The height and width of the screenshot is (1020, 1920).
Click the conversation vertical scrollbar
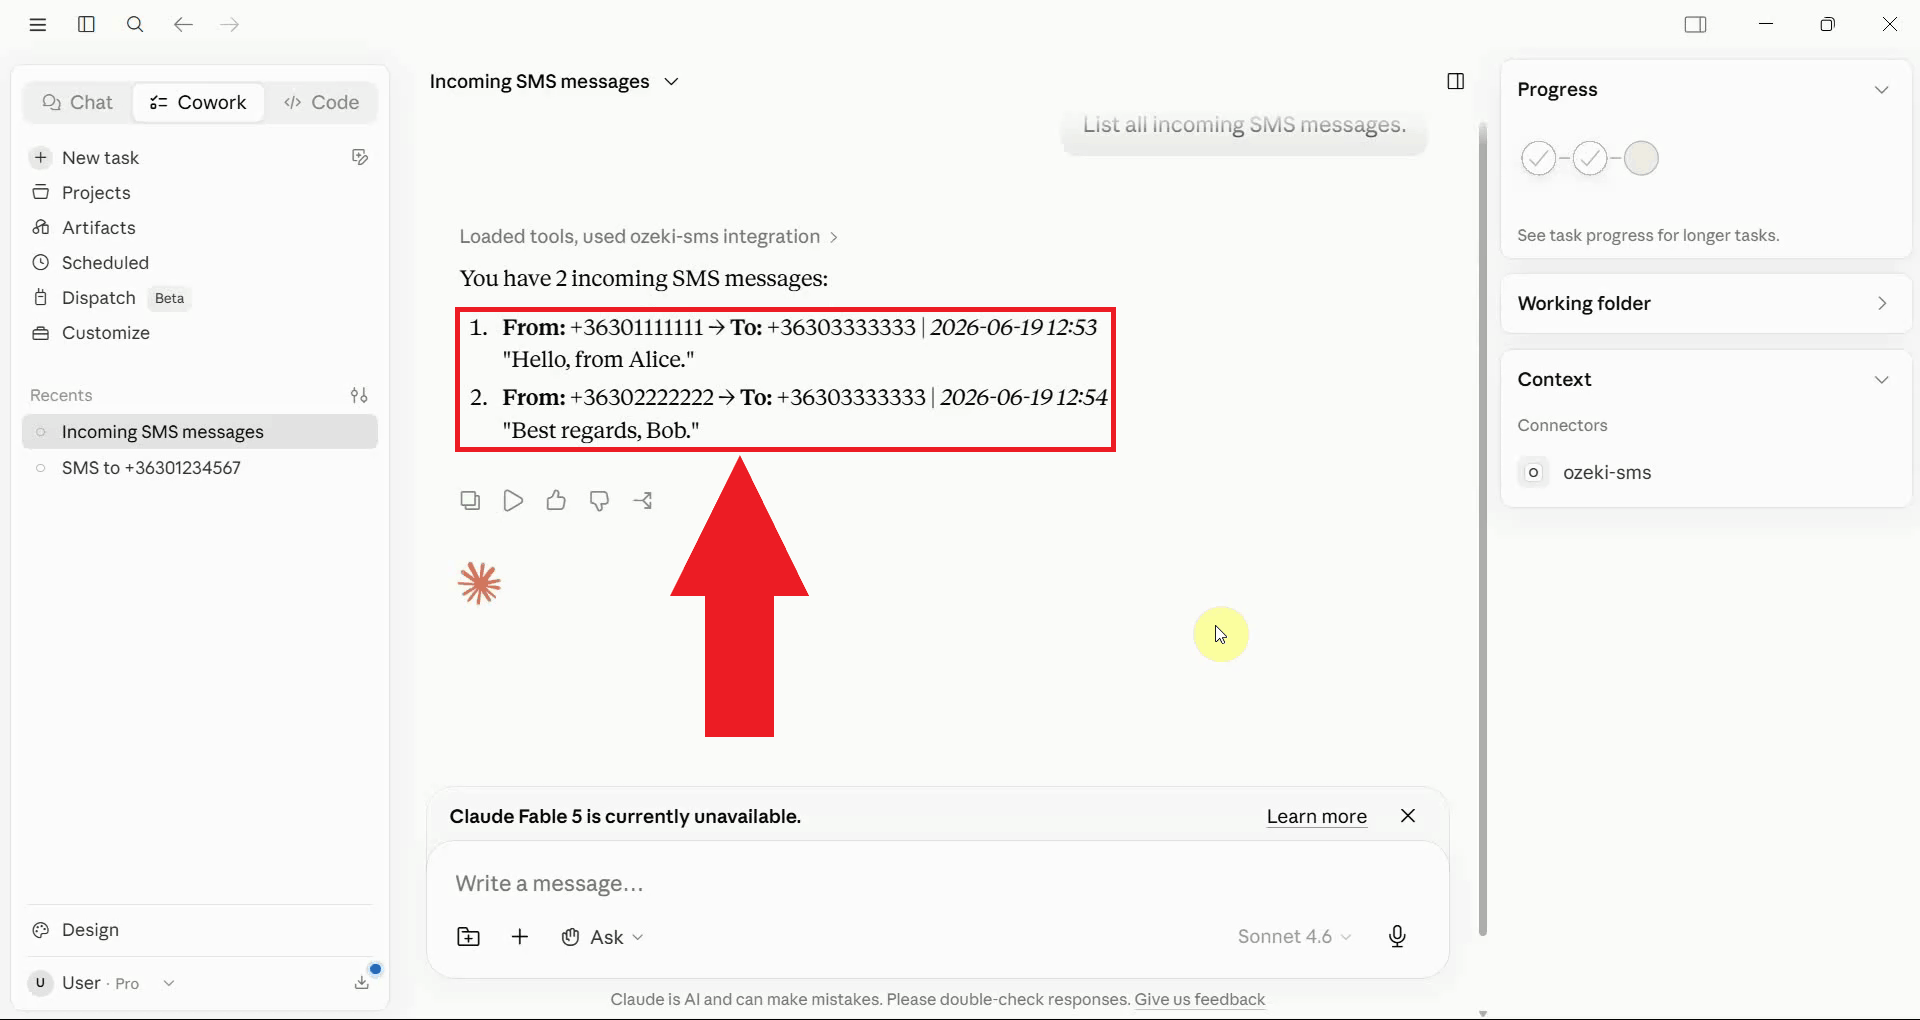point(1482,530)
